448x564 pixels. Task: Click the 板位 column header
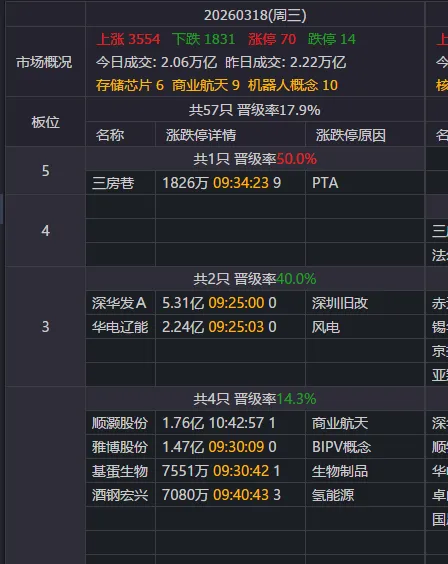(45, 122)
